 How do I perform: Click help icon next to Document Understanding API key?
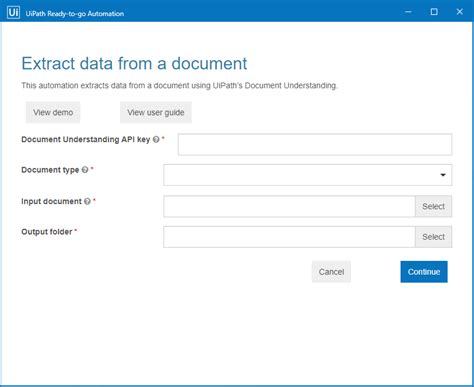[156, 140]
